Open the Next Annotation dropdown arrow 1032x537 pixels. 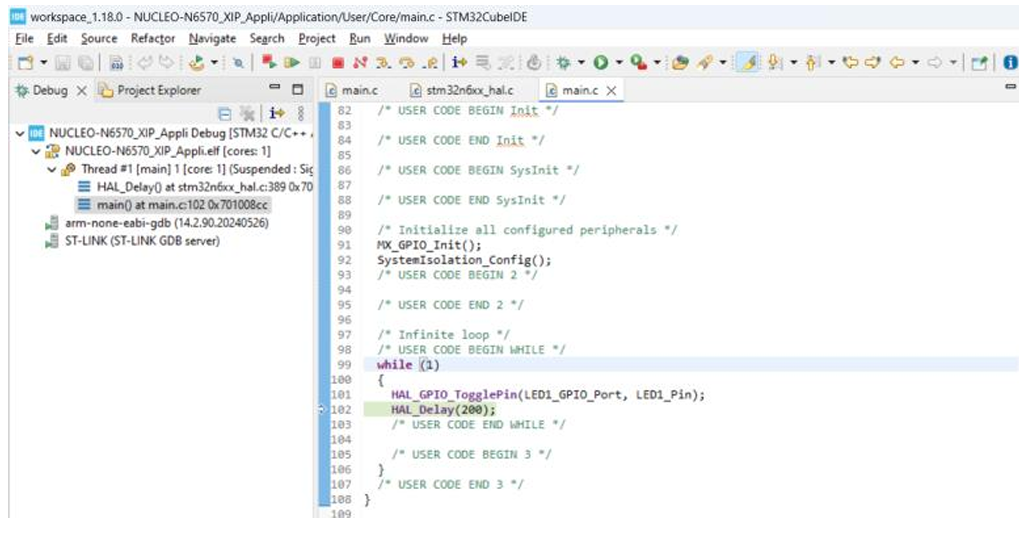point(794,63)
